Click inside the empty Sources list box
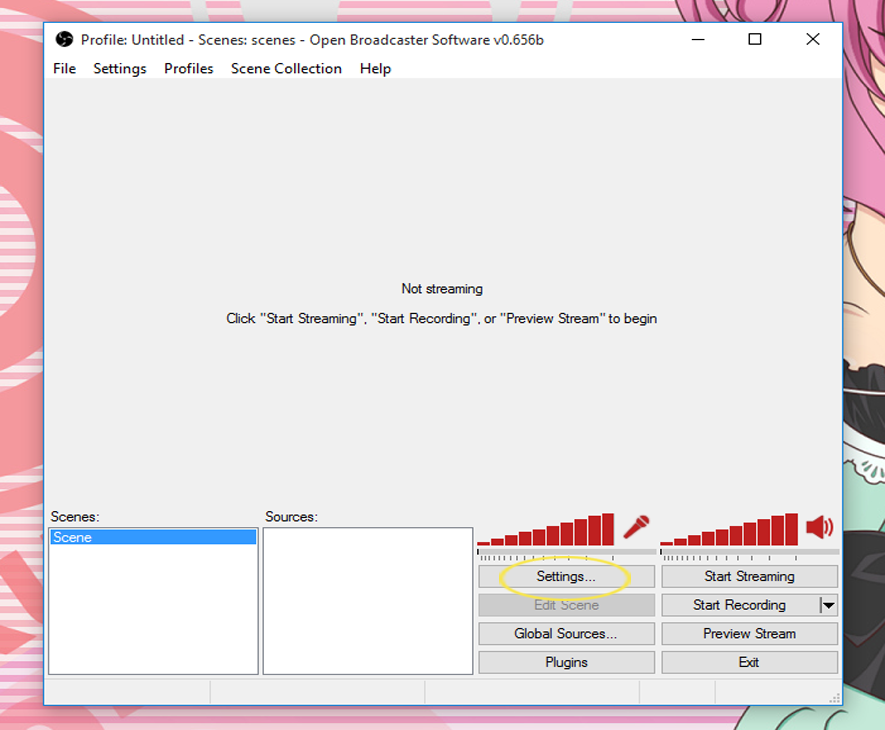This screenshot has width=885, height=730. tap(368, 601)
